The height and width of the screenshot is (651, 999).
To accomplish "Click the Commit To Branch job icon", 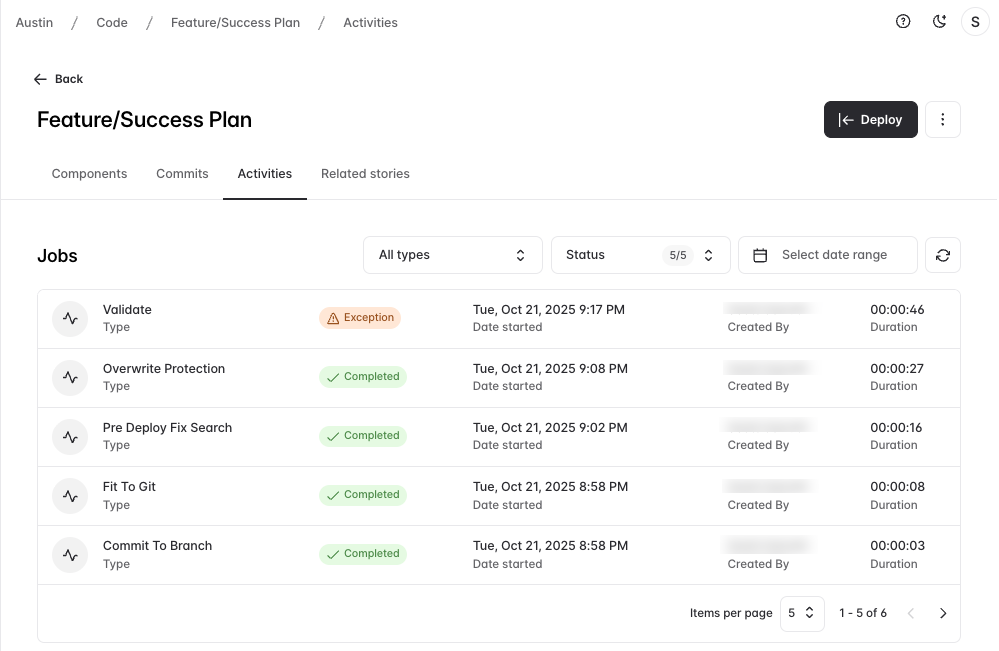I will tap(70, 555).
